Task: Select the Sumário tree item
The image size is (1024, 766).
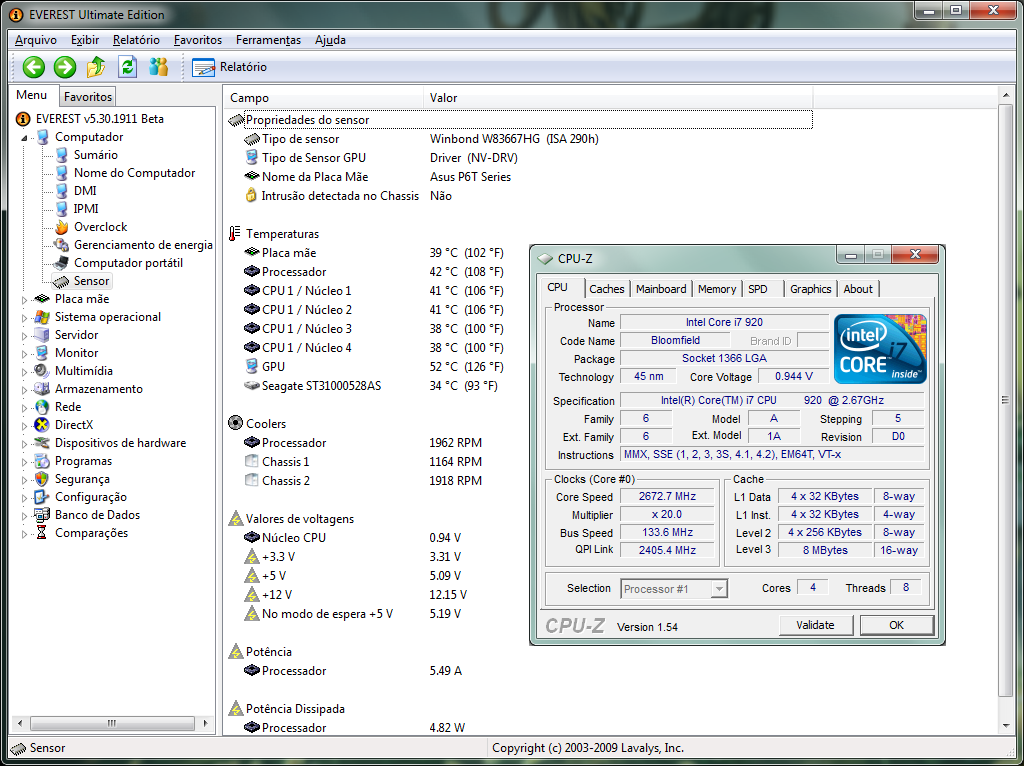Action: pyautogui.click(x=95, y=155)
